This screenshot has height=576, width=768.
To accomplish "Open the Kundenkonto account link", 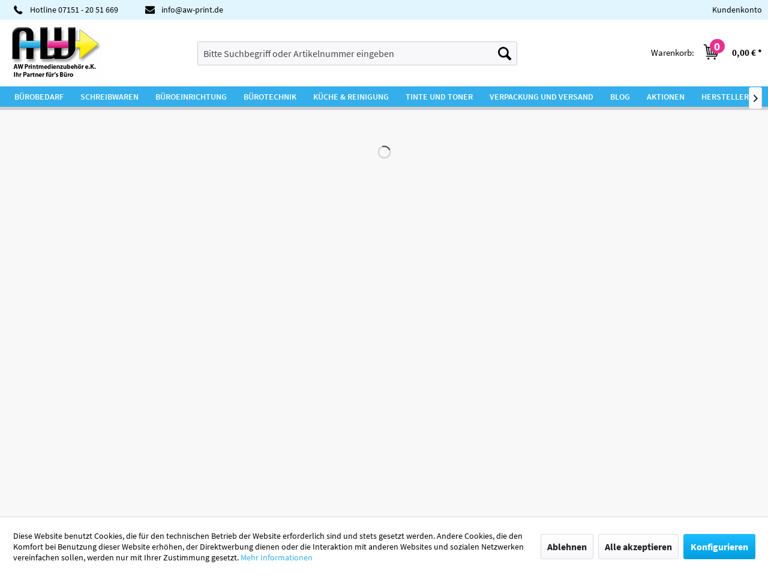I will click(736, 10).
